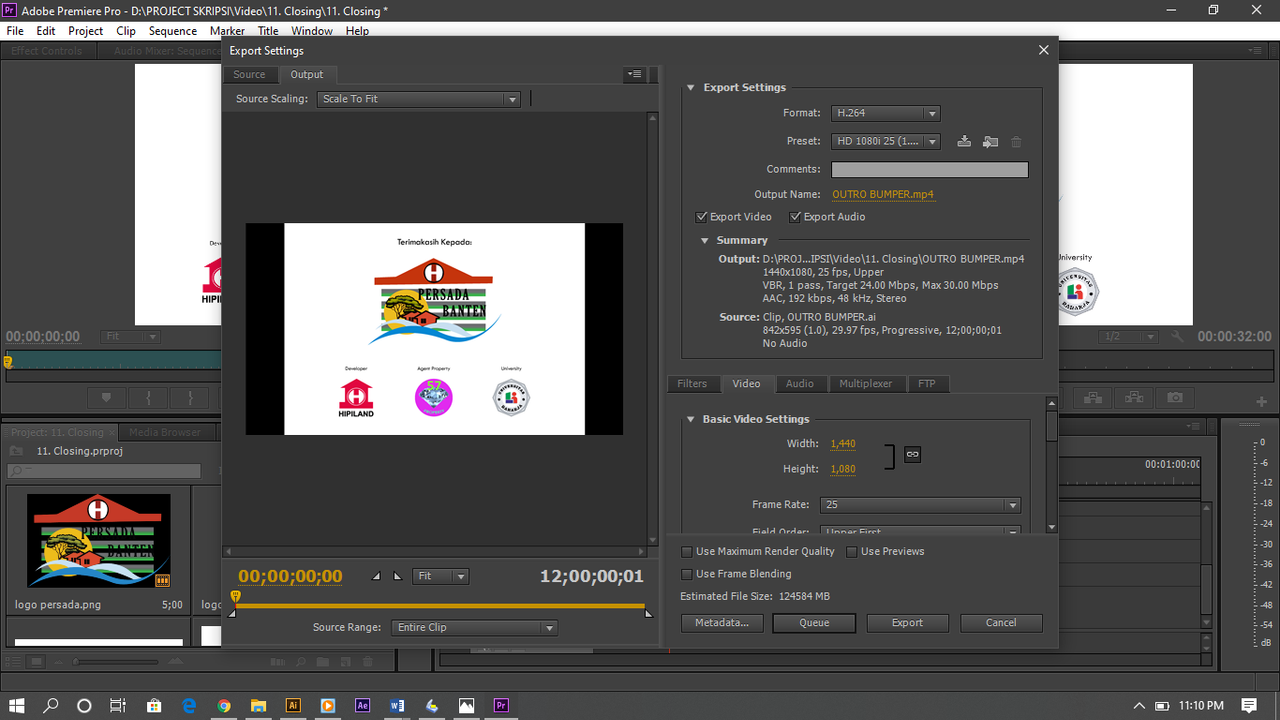The image size is (1280, 720).
Task: Click the orange export preview time bar
Action: (x=440, y=606)
